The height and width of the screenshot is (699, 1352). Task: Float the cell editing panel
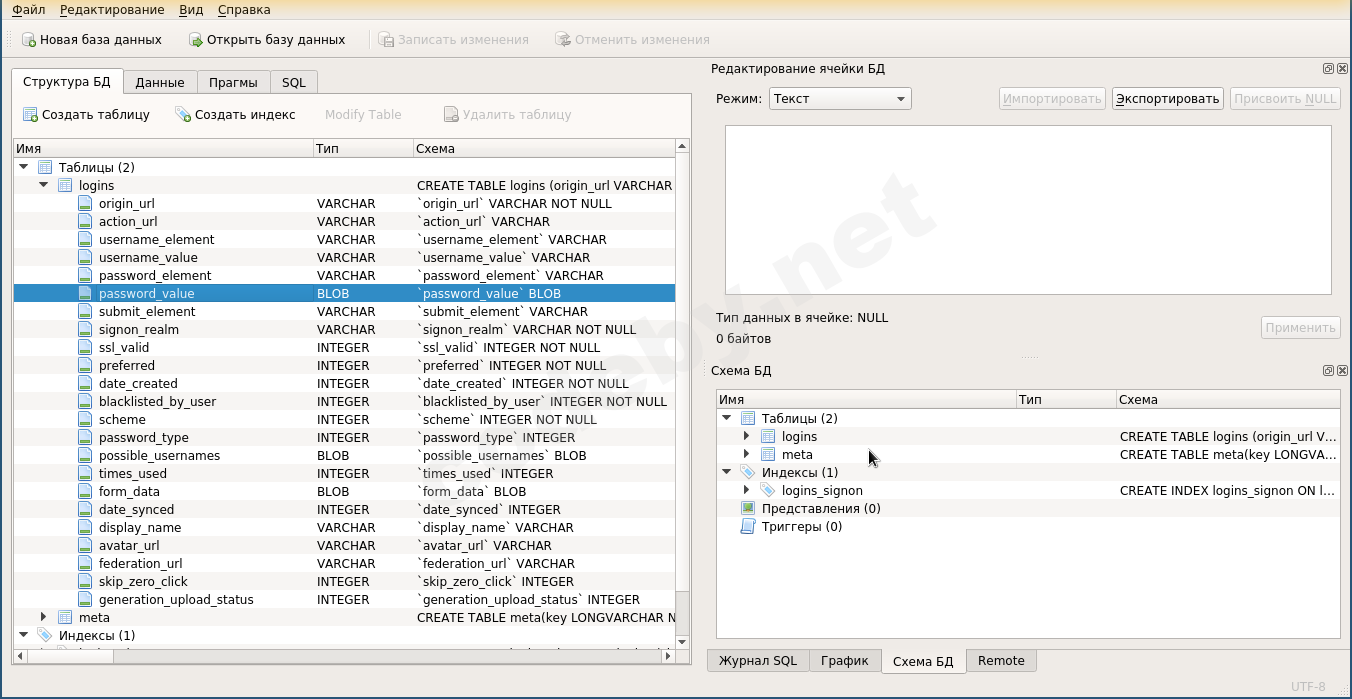tap(1328, 69)
